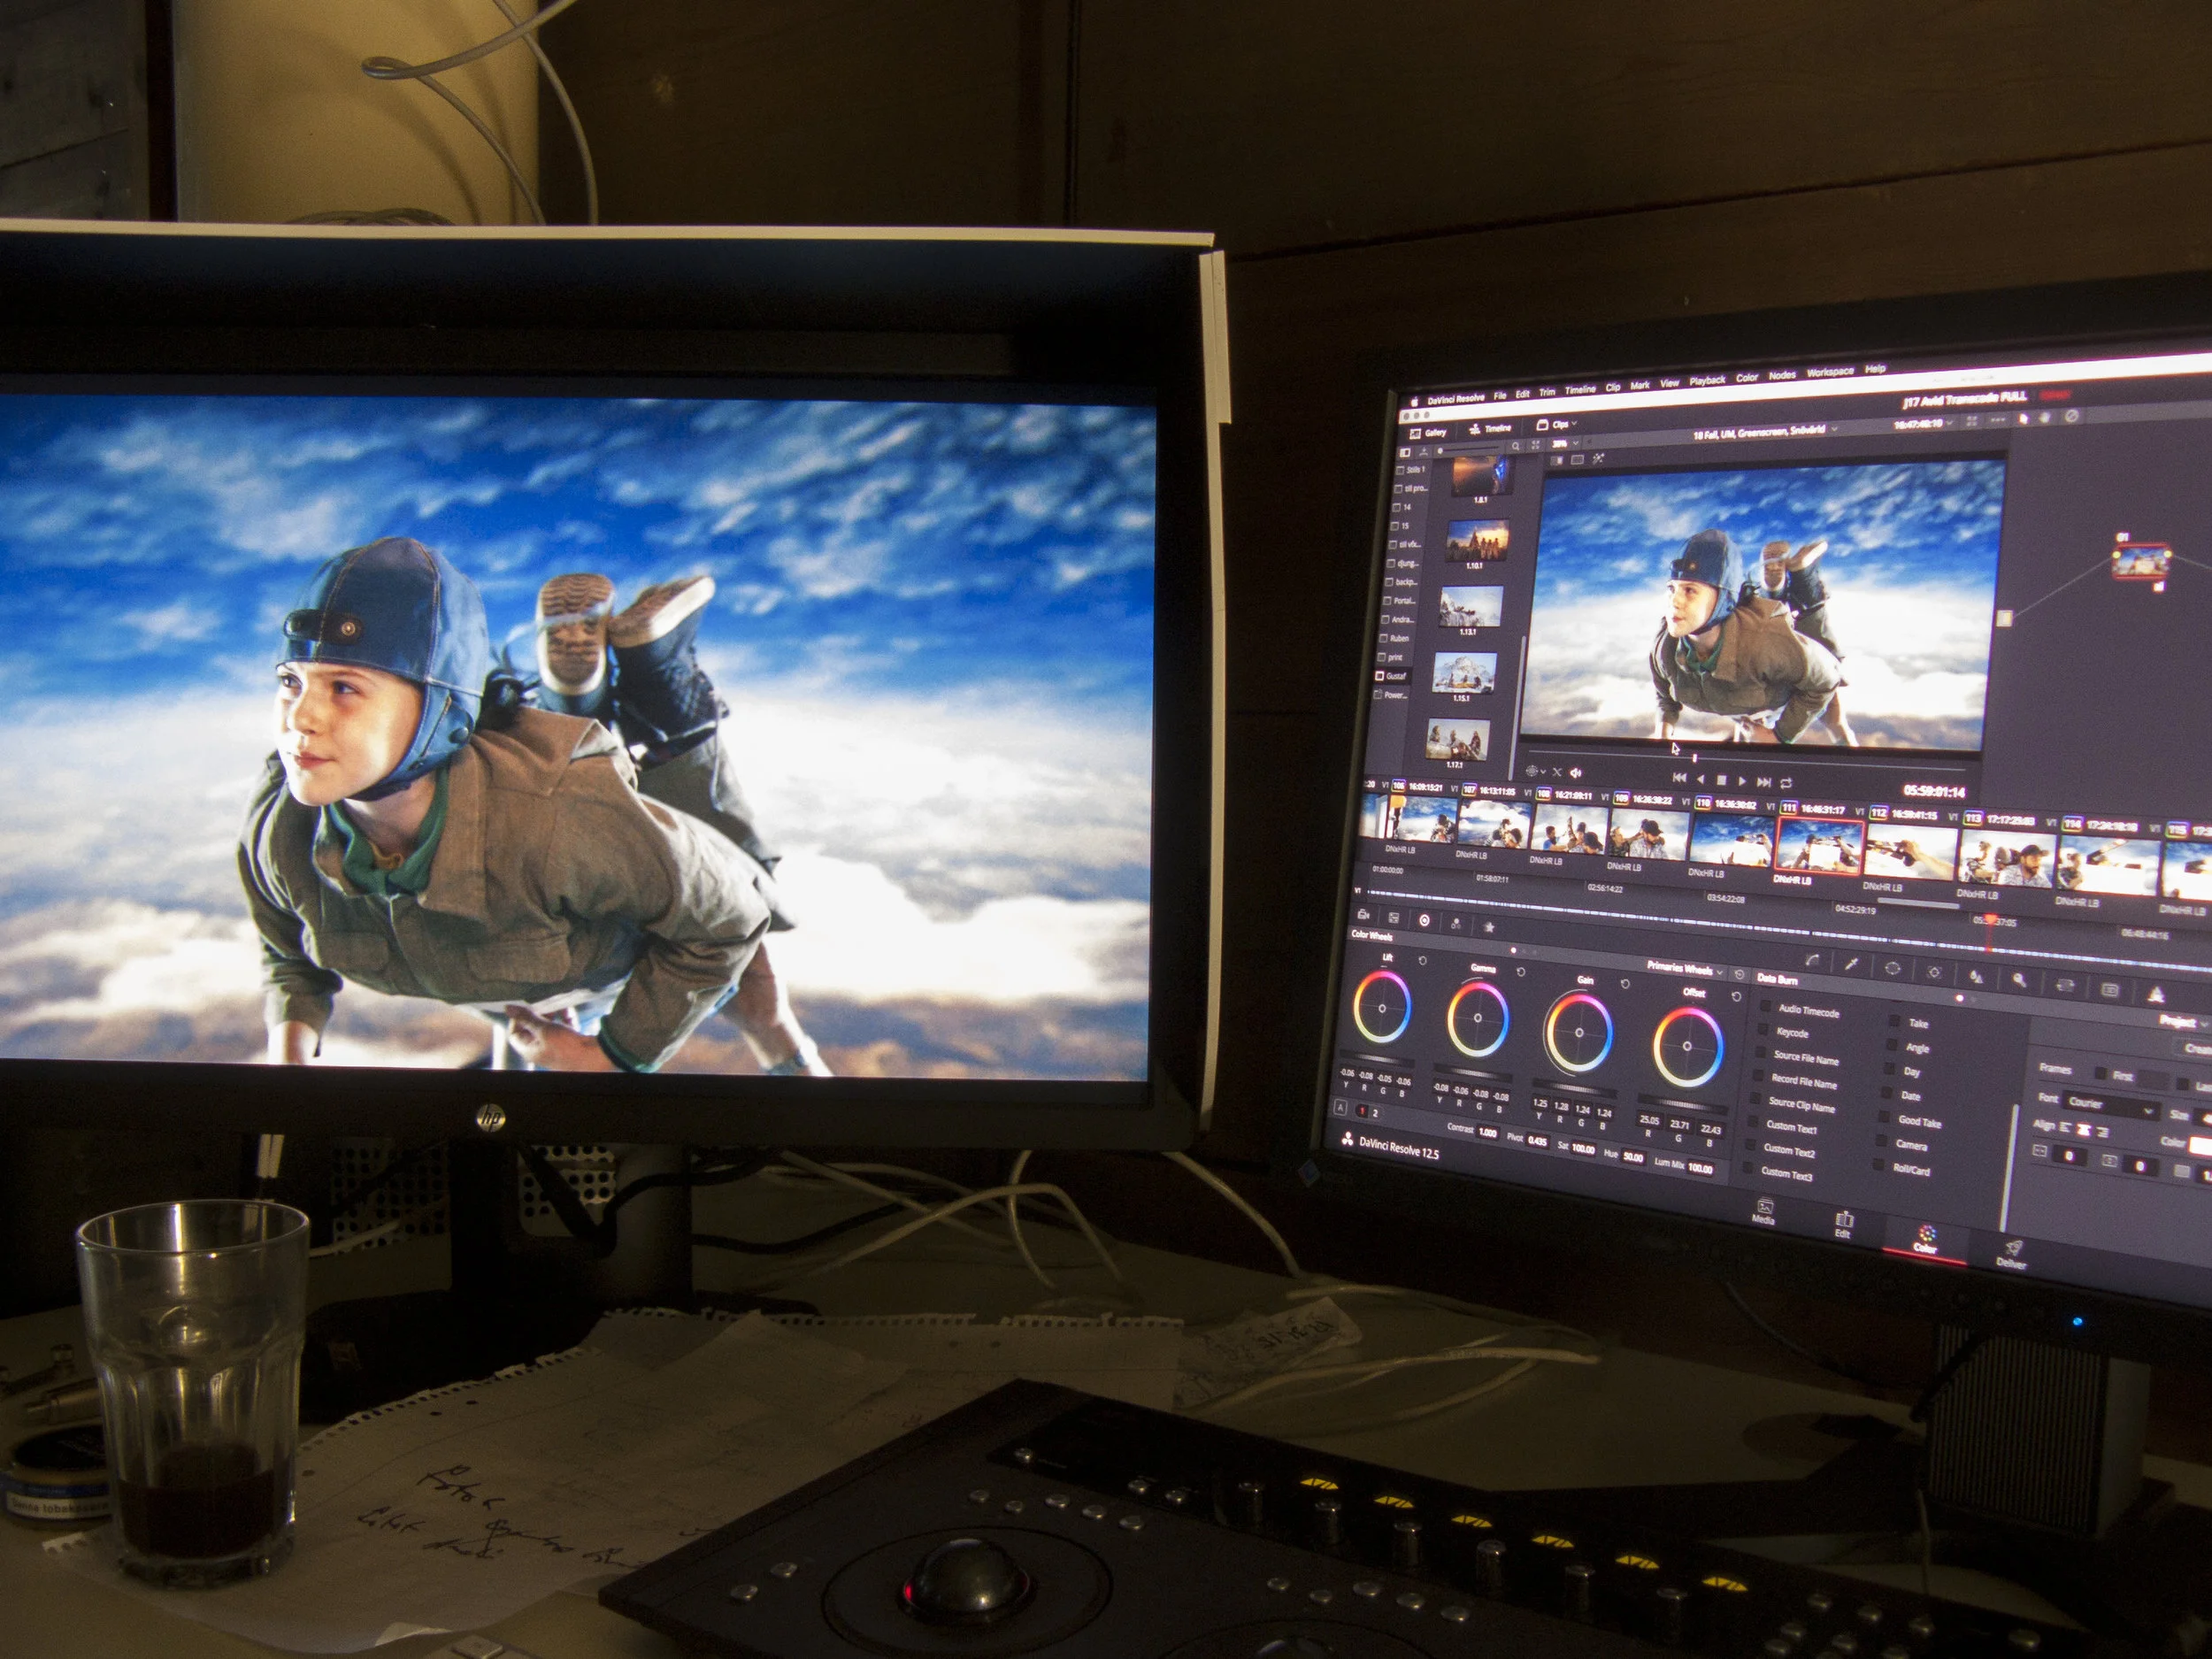The width and height of the screenshot is (2212, 1659).
Task: Open the Curves palette icon
Action: tap(1812, 961)
